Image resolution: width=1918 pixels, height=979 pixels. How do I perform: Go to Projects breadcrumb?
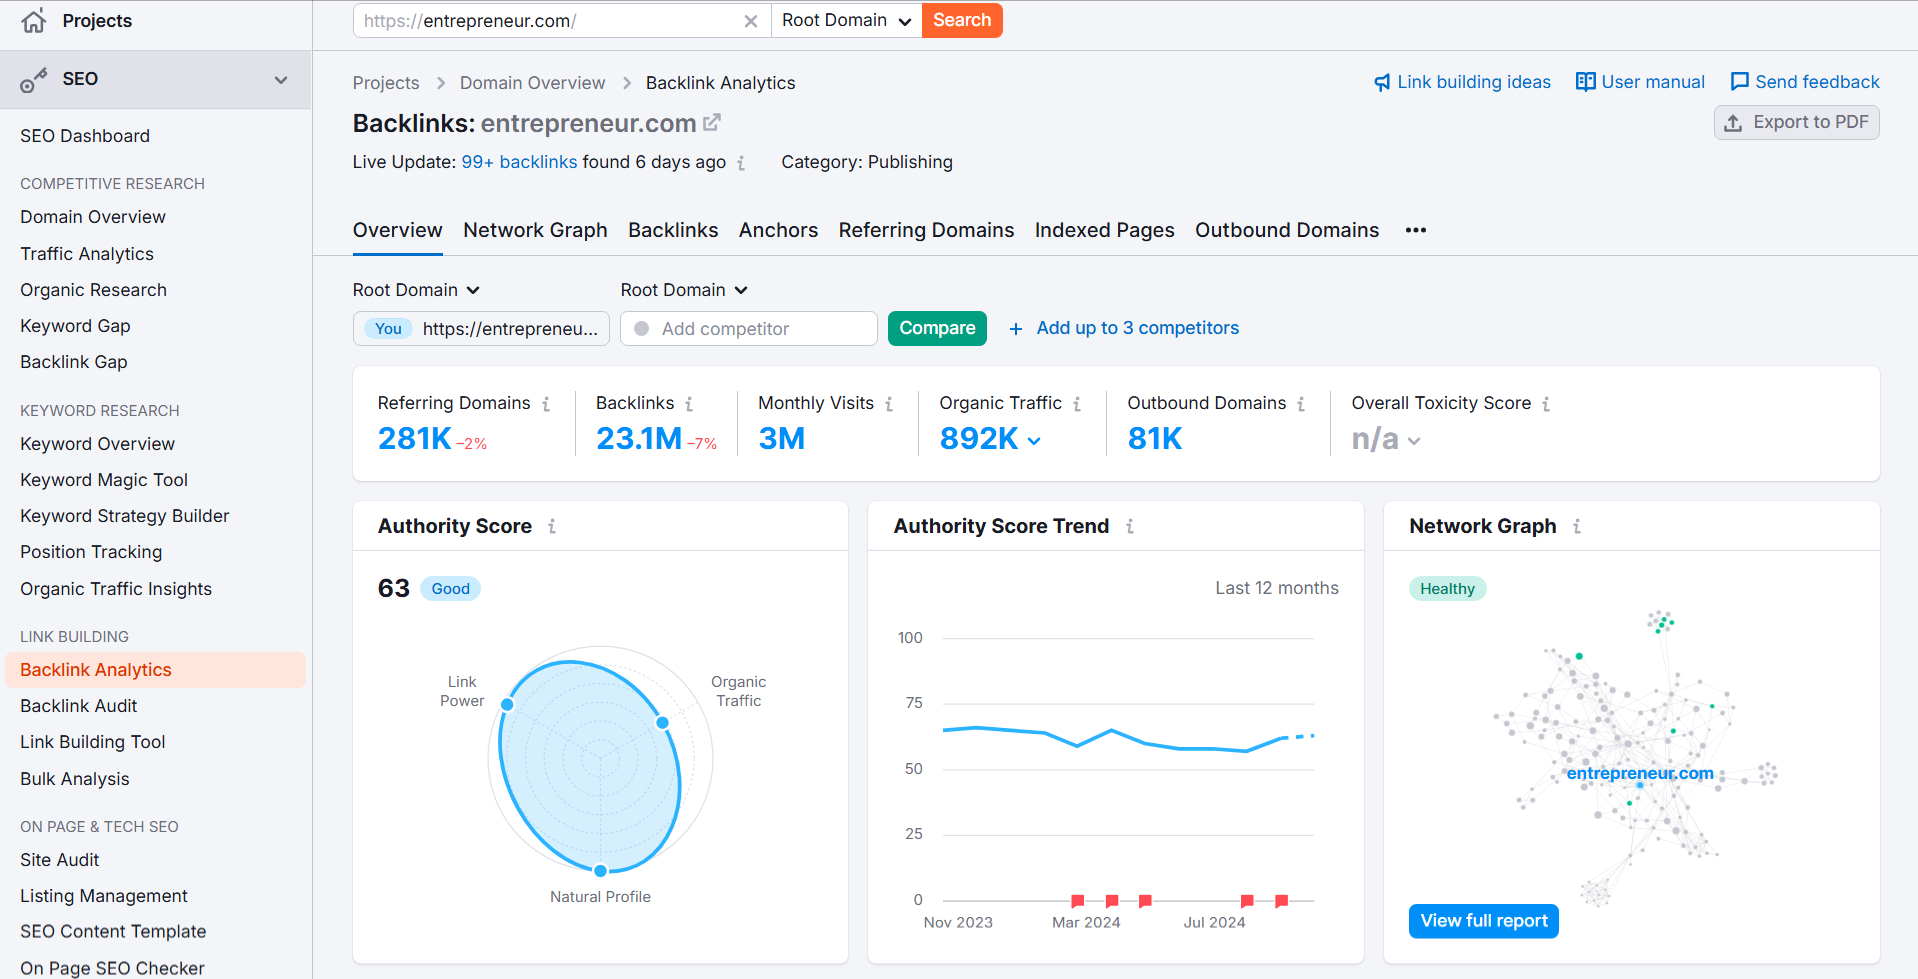click(386, 83)
